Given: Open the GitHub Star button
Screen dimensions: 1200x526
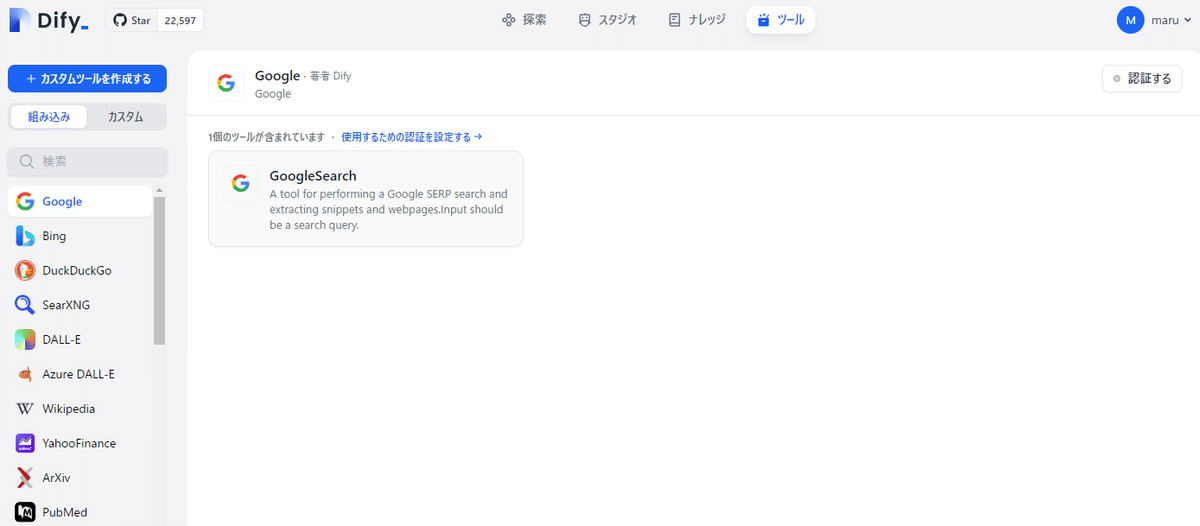Looking at the screenshot, I should pyautogui.click(x=131, y=20).
